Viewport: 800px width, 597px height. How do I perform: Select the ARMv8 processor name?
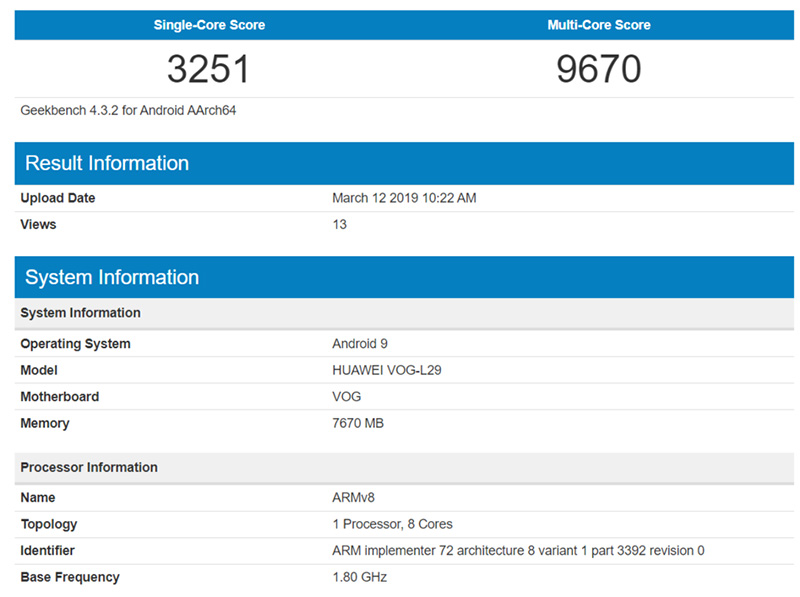[353, 498]
